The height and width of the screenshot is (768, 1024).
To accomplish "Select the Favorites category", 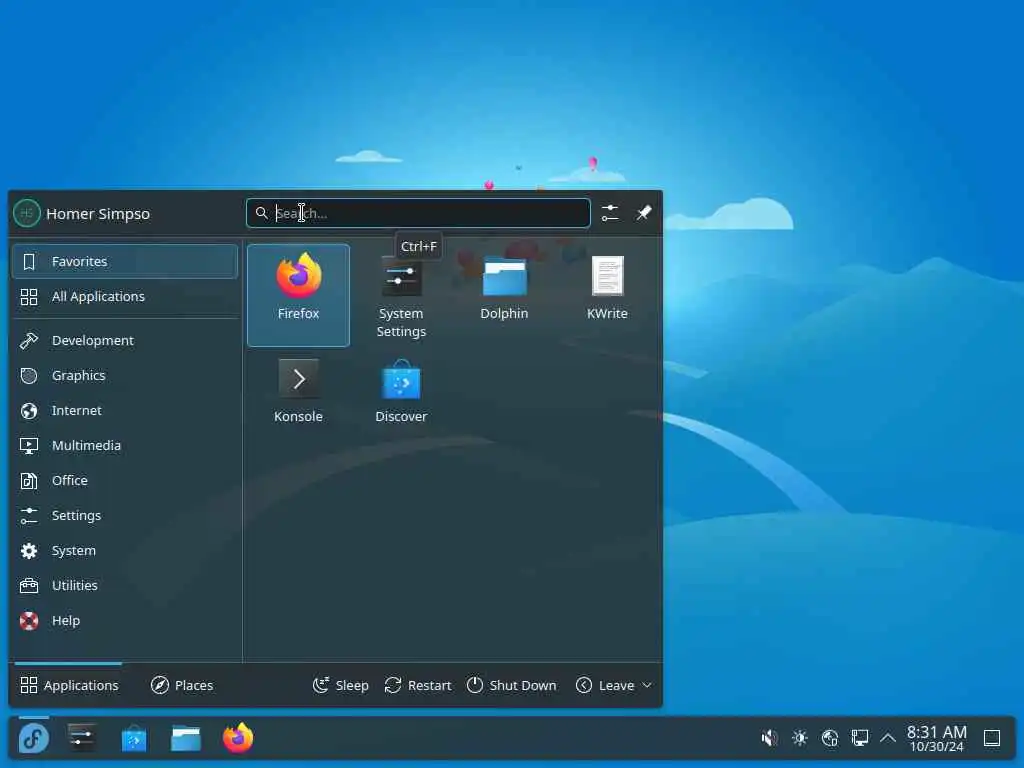I will [x=125, y=261].
